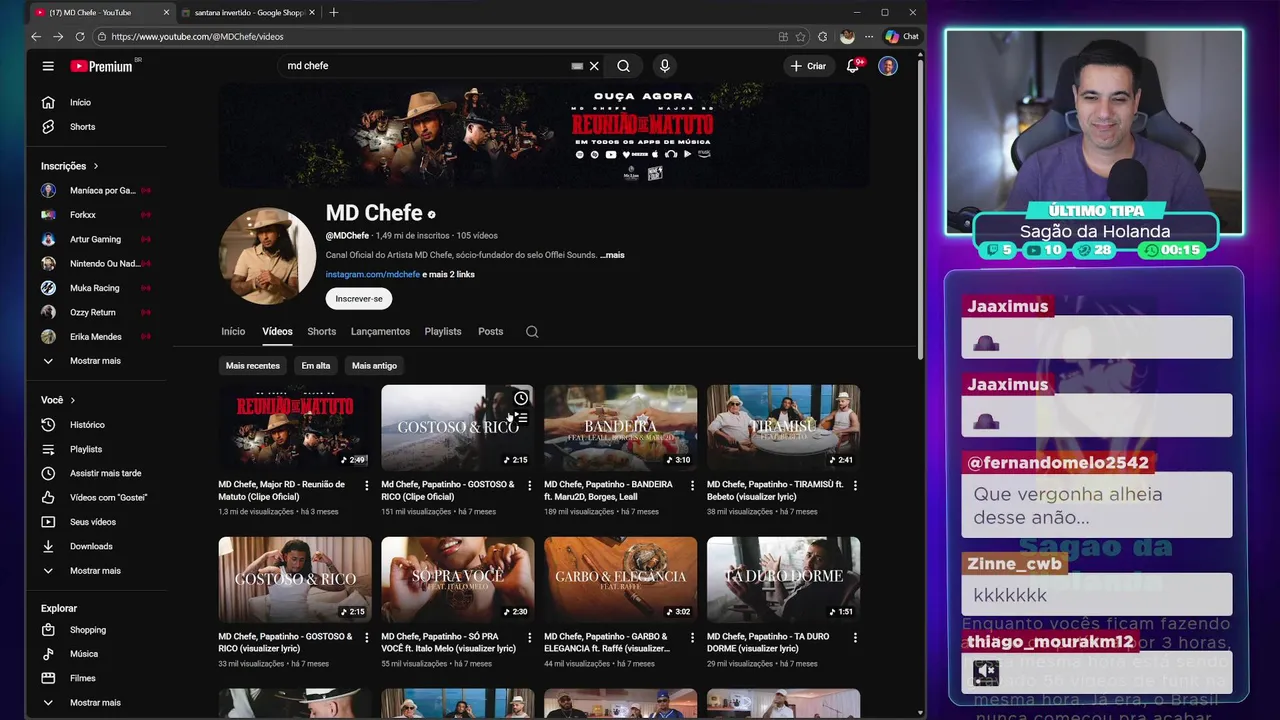Play the GARBO & ELEGÂNCIA thumbnail
The width and height of the screenshot is (1280, 720).
click(x=621, y=580)
